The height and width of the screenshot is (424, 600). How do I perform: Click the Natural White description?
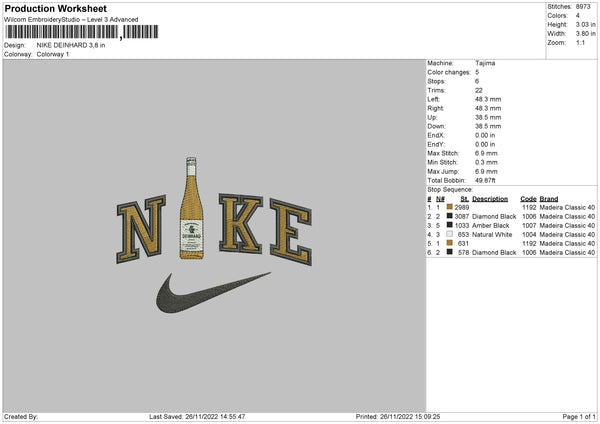coord(492,235)
